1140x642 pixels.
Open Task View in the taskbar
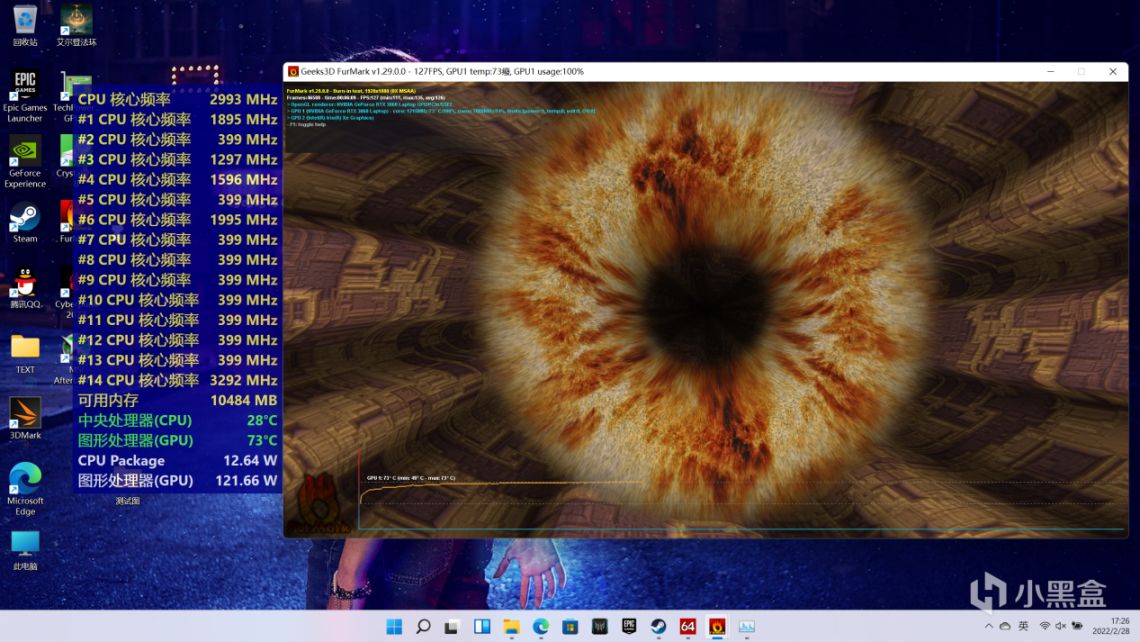[x=452, y=627]
